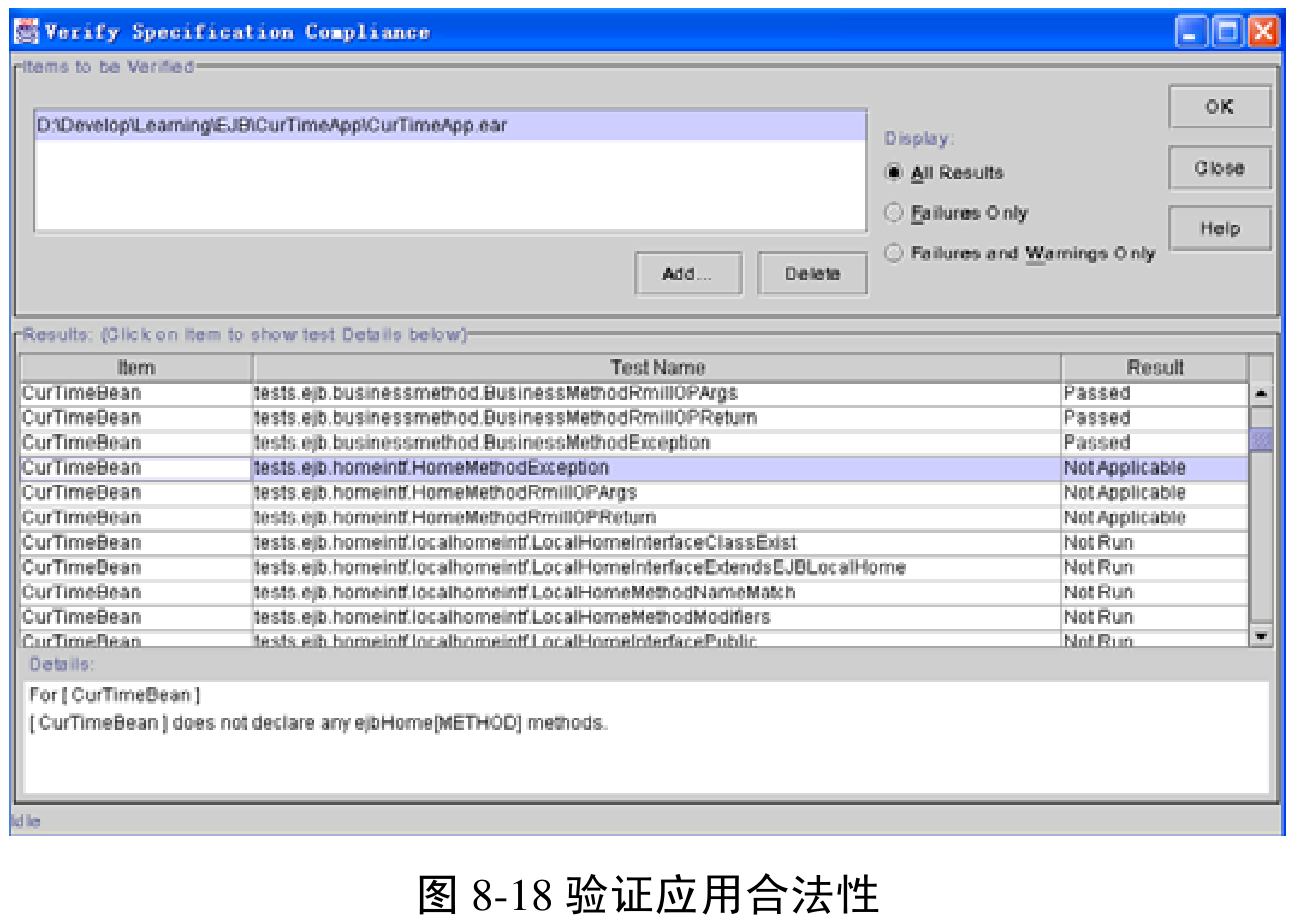Click the Item column header
The image size is (1297, 922).
click(x=136, y=367)
